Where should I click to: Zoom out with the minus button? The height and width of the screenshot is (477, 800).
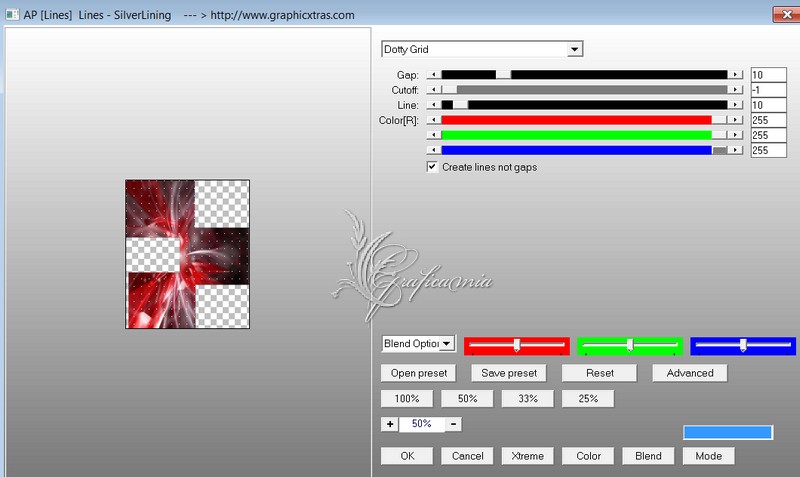pos(454,424)
